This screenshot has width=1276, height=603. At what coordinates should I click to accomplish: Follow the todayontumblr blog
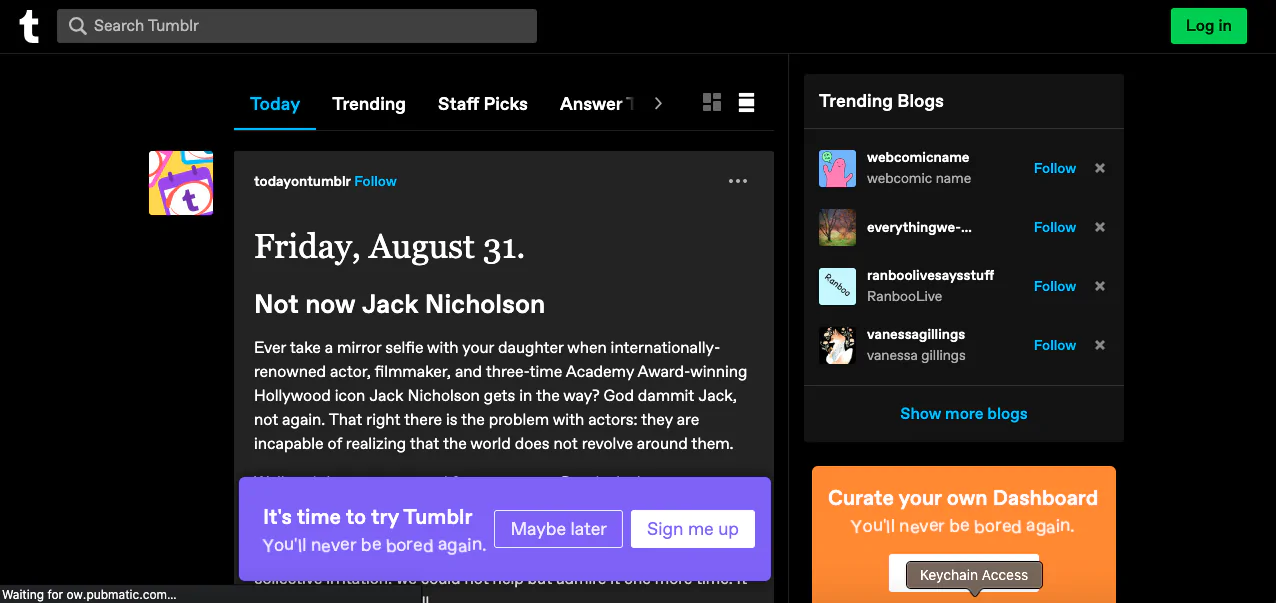coord(375,181)
